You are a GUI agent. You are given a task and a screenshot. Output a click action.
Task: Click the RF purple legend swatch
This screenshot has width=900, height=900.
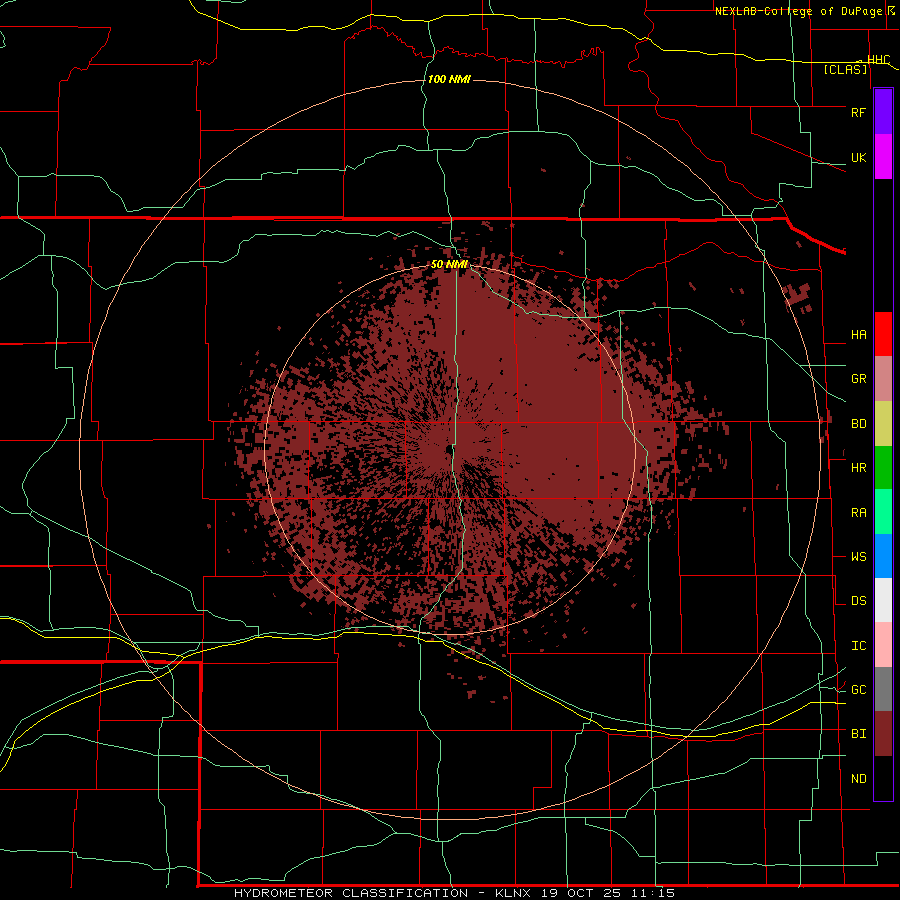pyautogui.click(x=883, y=112)
